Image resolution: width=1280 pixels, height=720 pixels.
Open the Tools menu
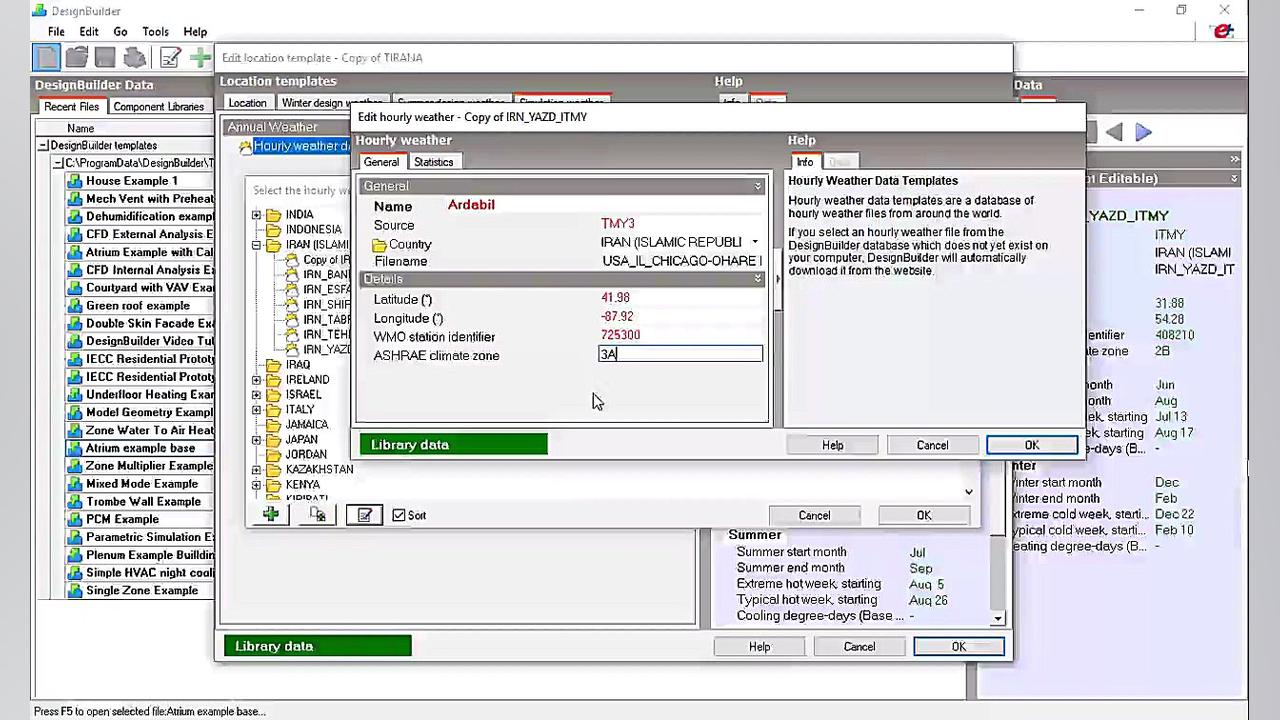point(155,32)
